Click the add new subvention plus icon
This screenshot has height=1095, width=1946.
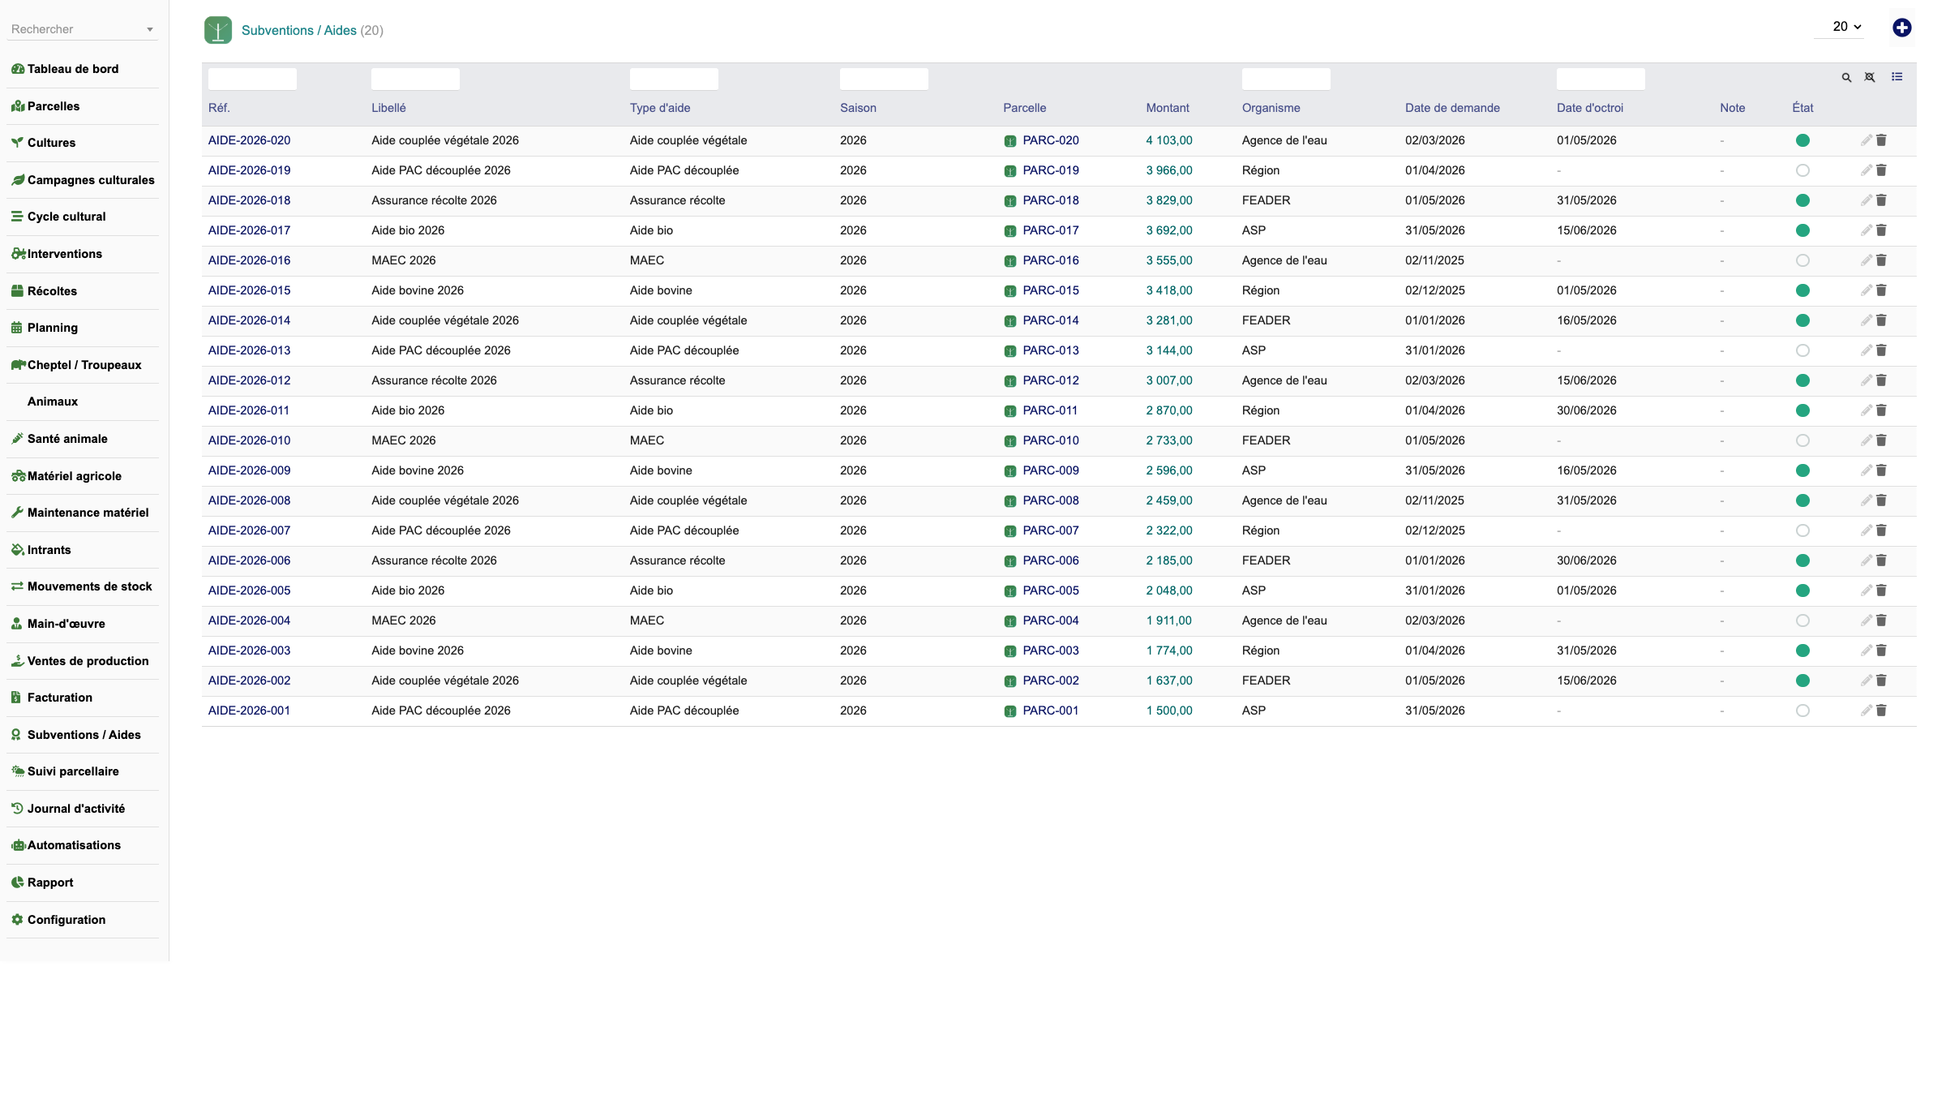point(1901,28)
